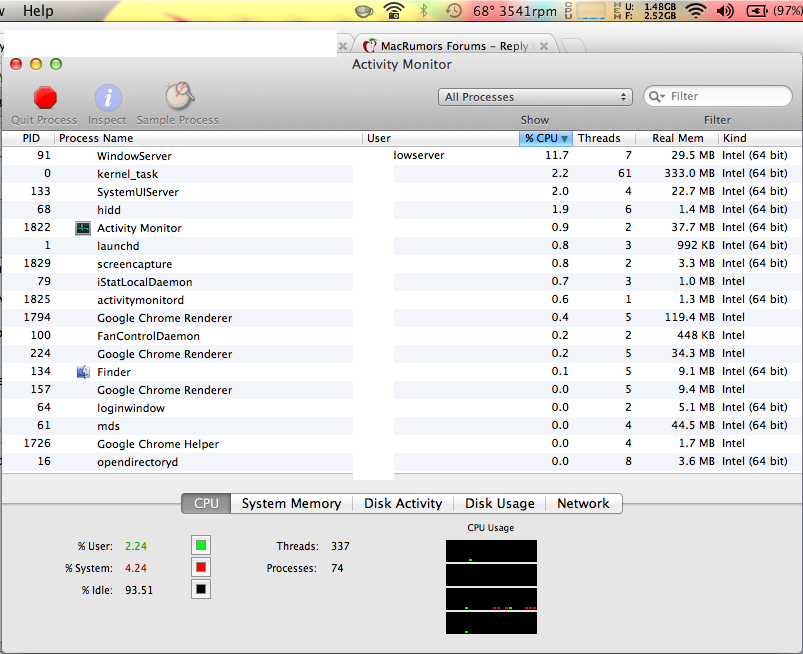The height and width of the screenshot is (654, 803).
Task: Switch to System Memory tab
Action: [x=291, y=503]
